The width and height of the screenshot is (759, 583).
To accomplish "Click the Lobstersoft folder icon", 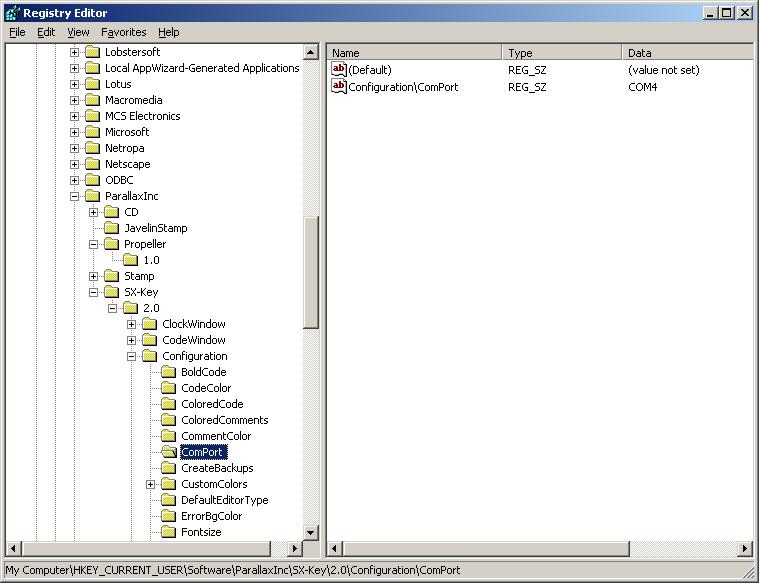I will pos(92,52).
